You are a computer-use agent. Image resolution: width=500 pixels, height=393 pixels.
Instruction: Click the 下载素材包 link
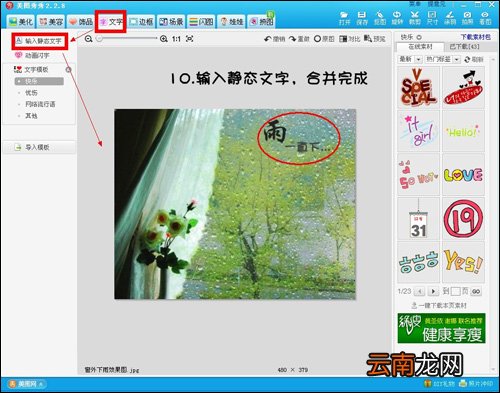(x=476, y=37)
